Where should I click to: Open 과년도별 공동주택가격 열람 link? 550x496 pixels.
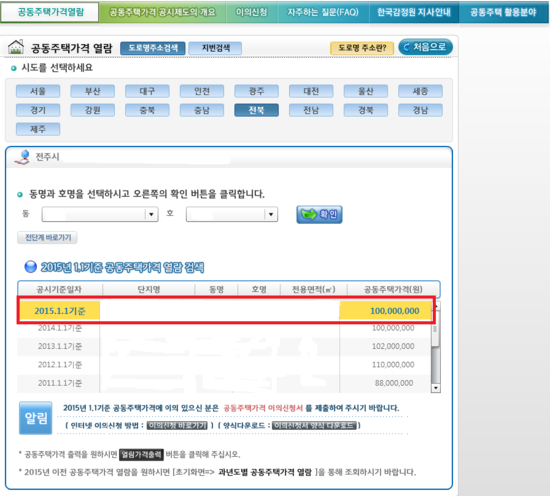tap(264, 472)
